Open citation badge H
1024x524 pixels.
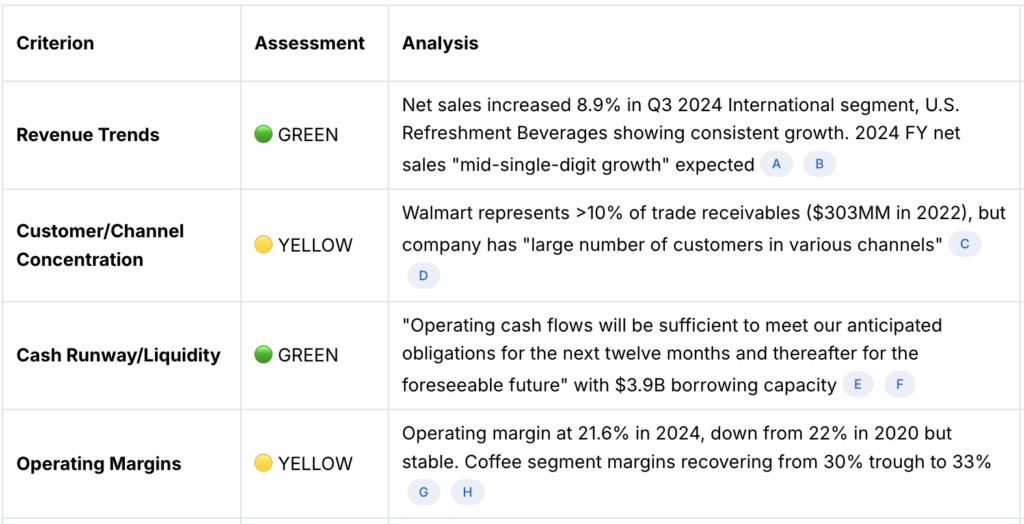(467, 492)
